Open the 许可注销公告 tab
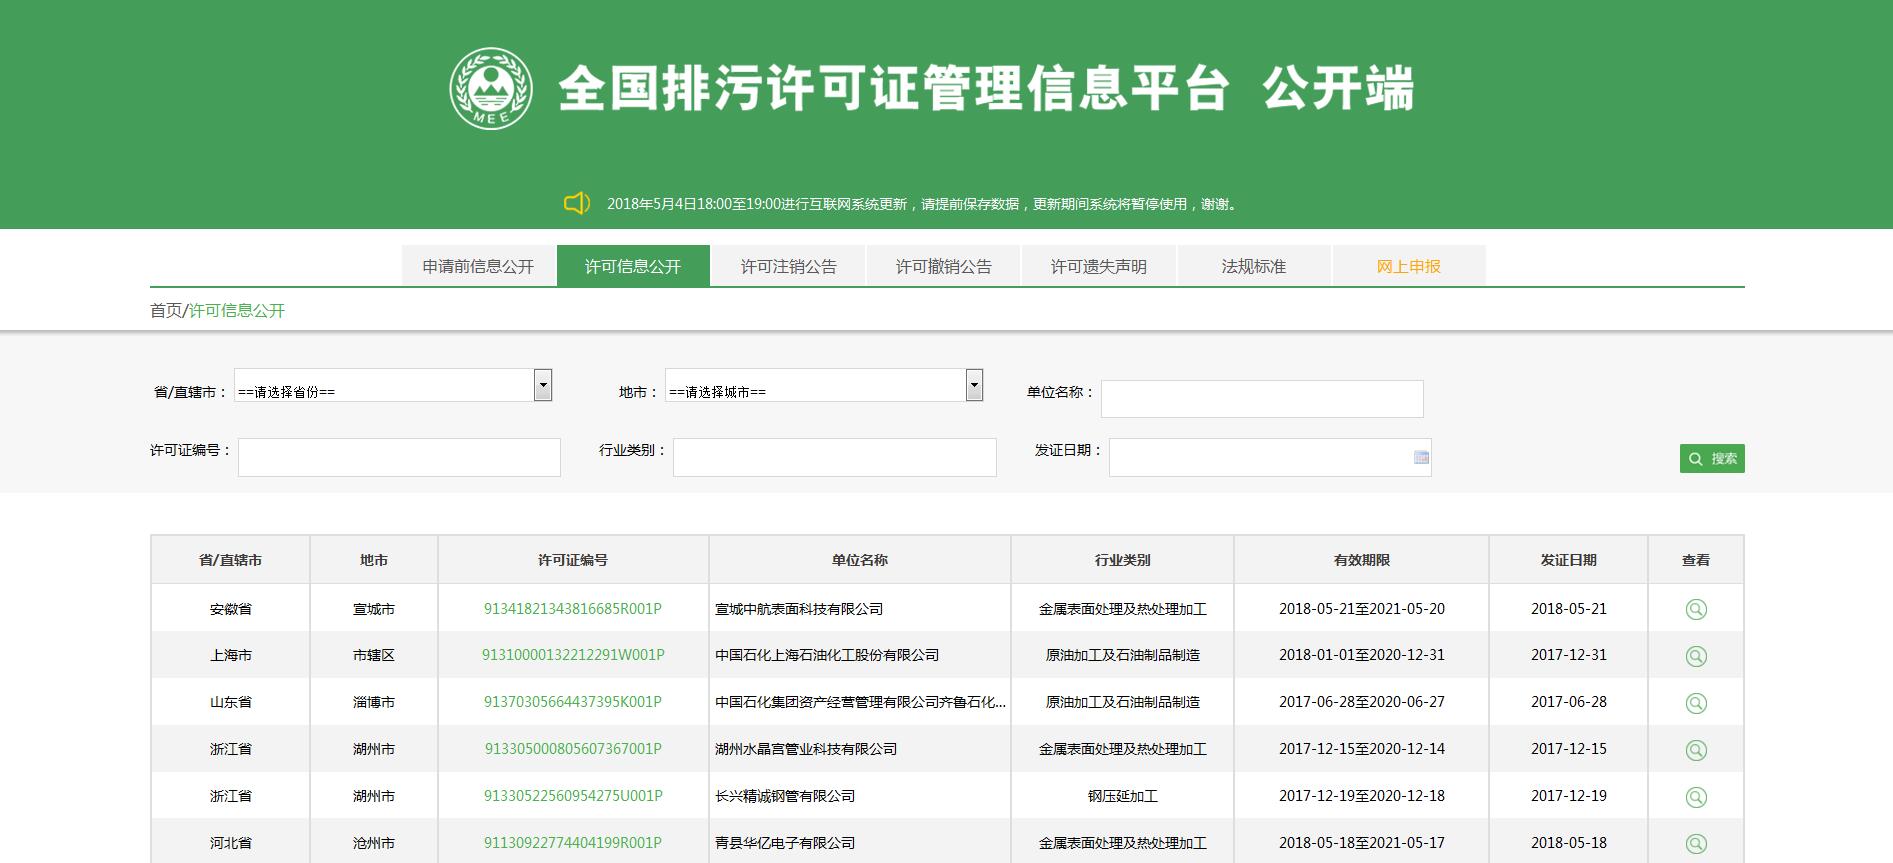The image size is (1893, 863). (788, 266)
